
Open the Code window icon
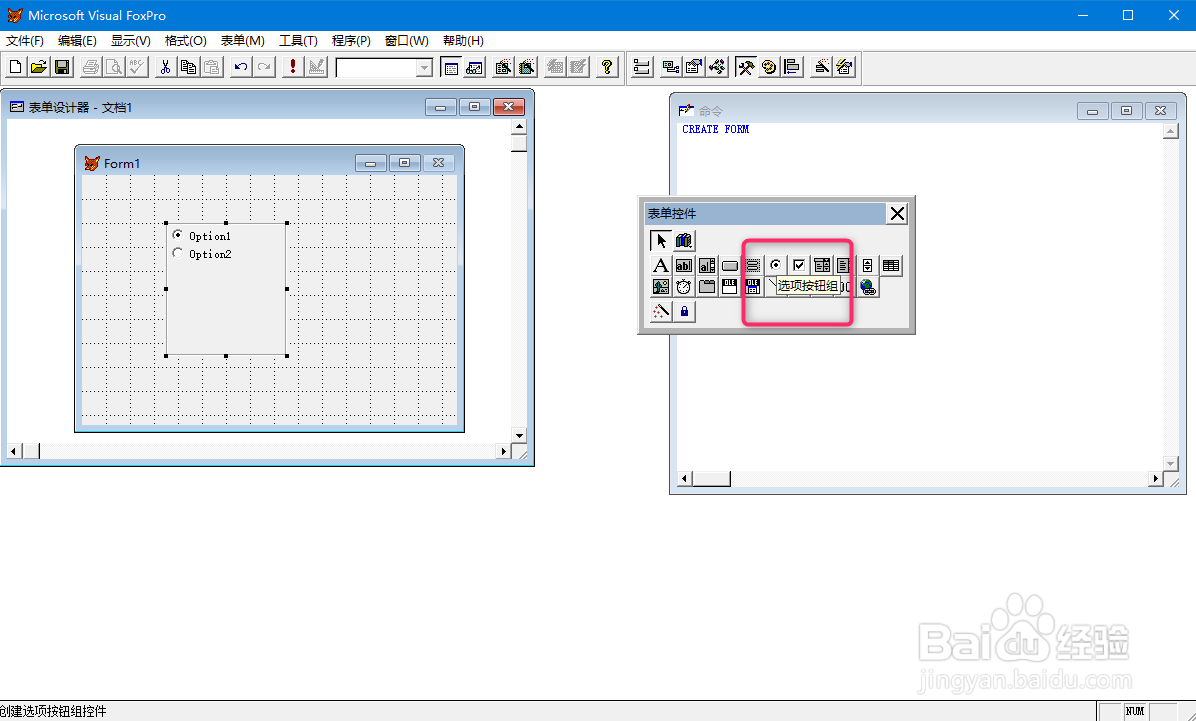(x=717, y=67)
